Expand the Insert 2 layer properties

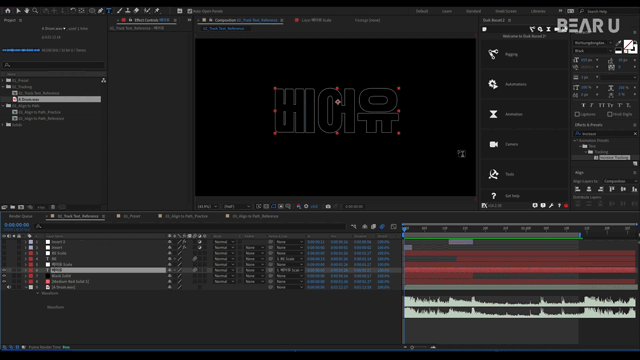(26, 242)
